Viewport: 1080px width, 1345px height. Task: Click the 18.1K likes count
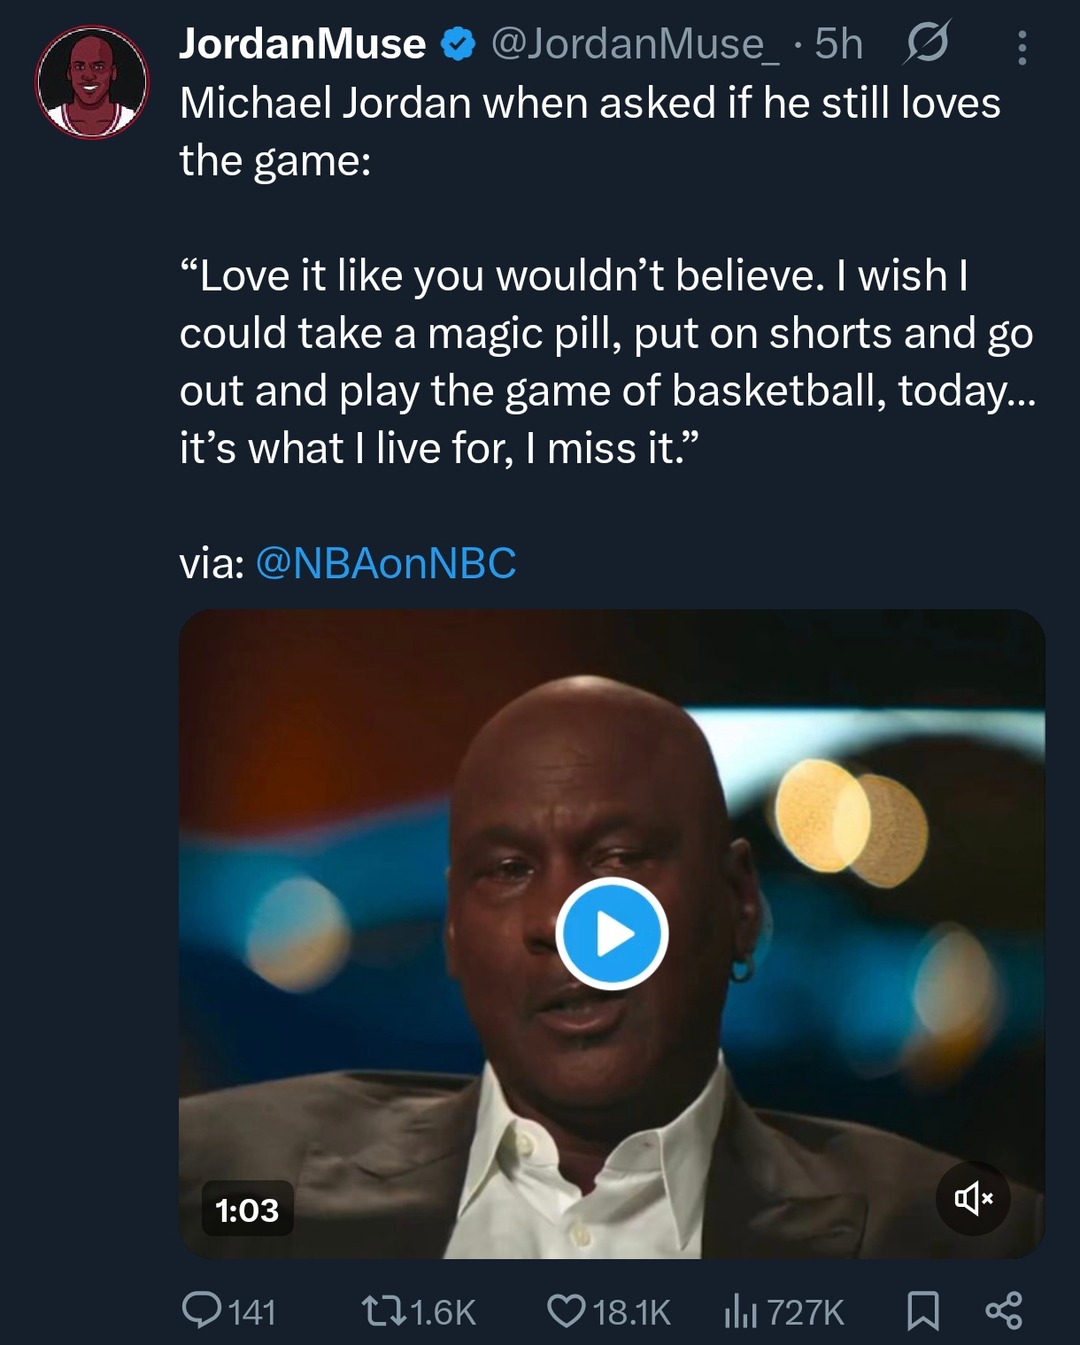coord(632,1312)
